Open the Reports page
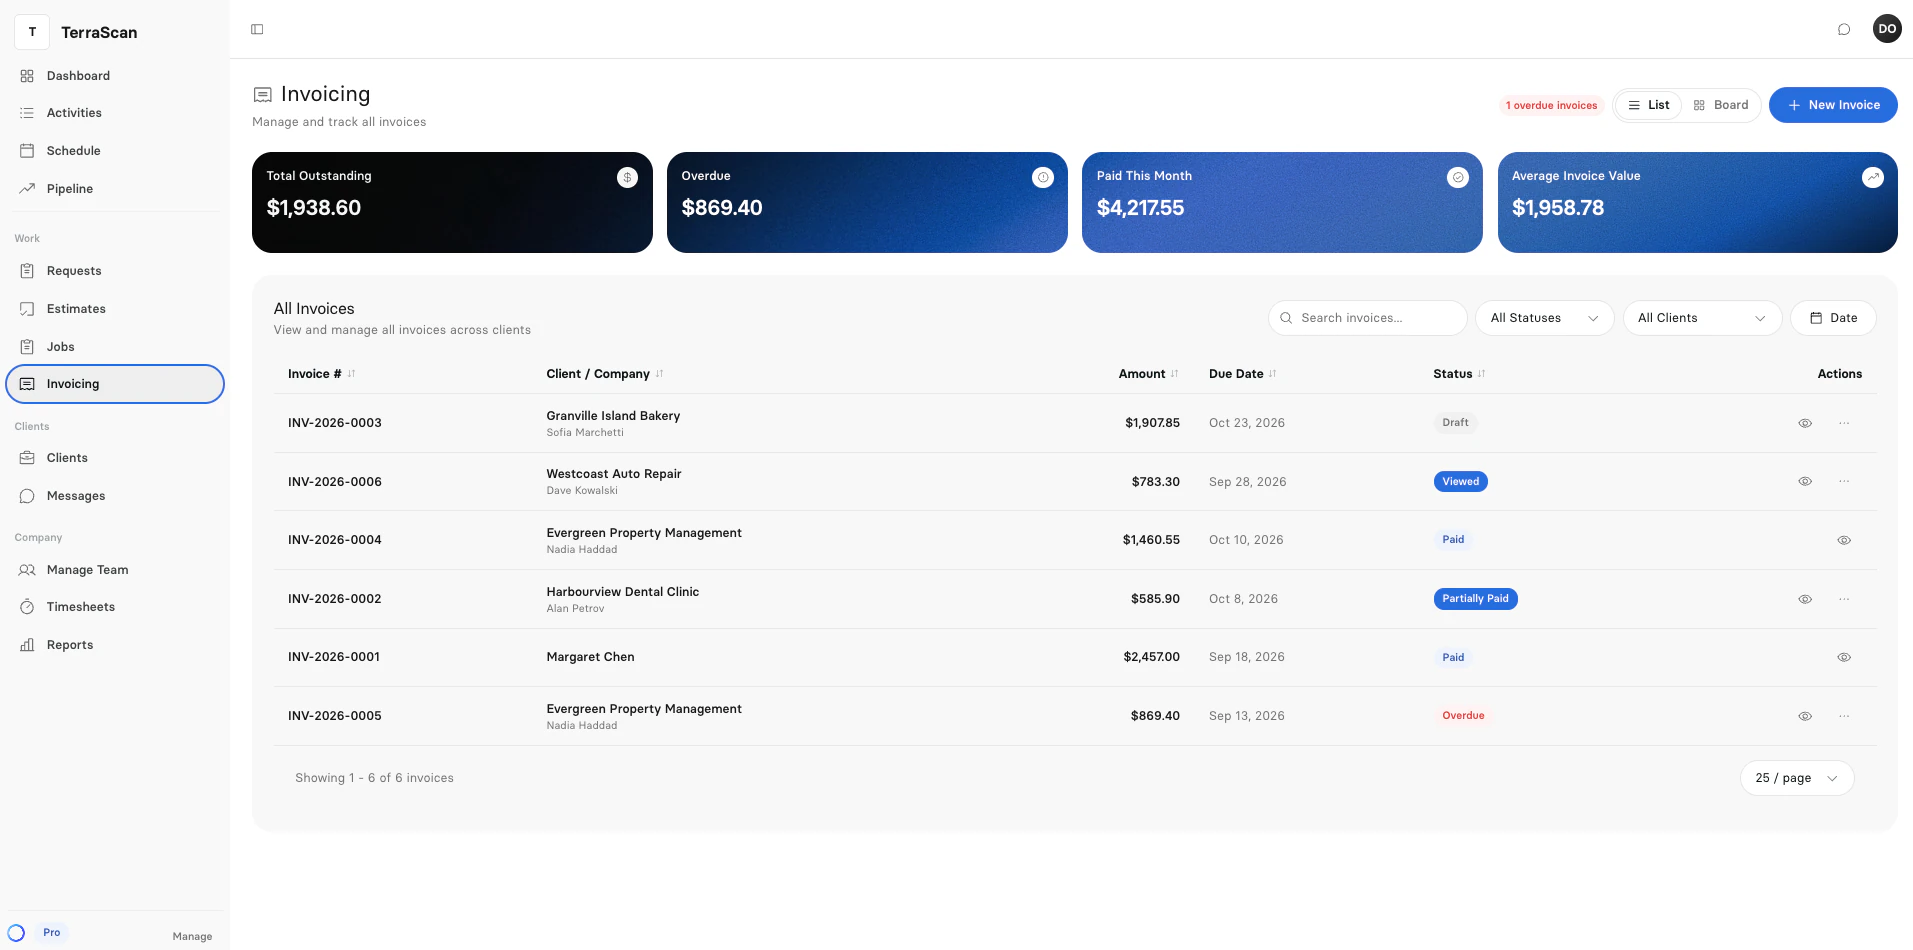Viewport: 1913px width, 950px height. pyautogui.click(x=115, y=645)
